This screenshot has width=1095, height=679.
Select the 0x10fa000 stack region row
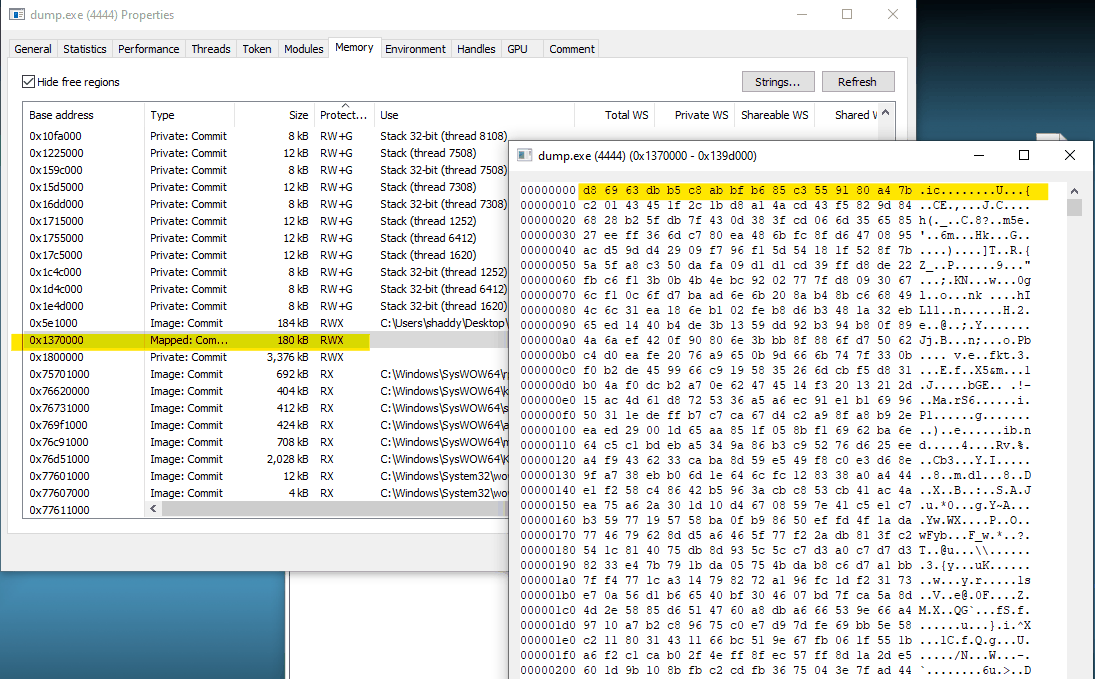[x=265, y=136]
